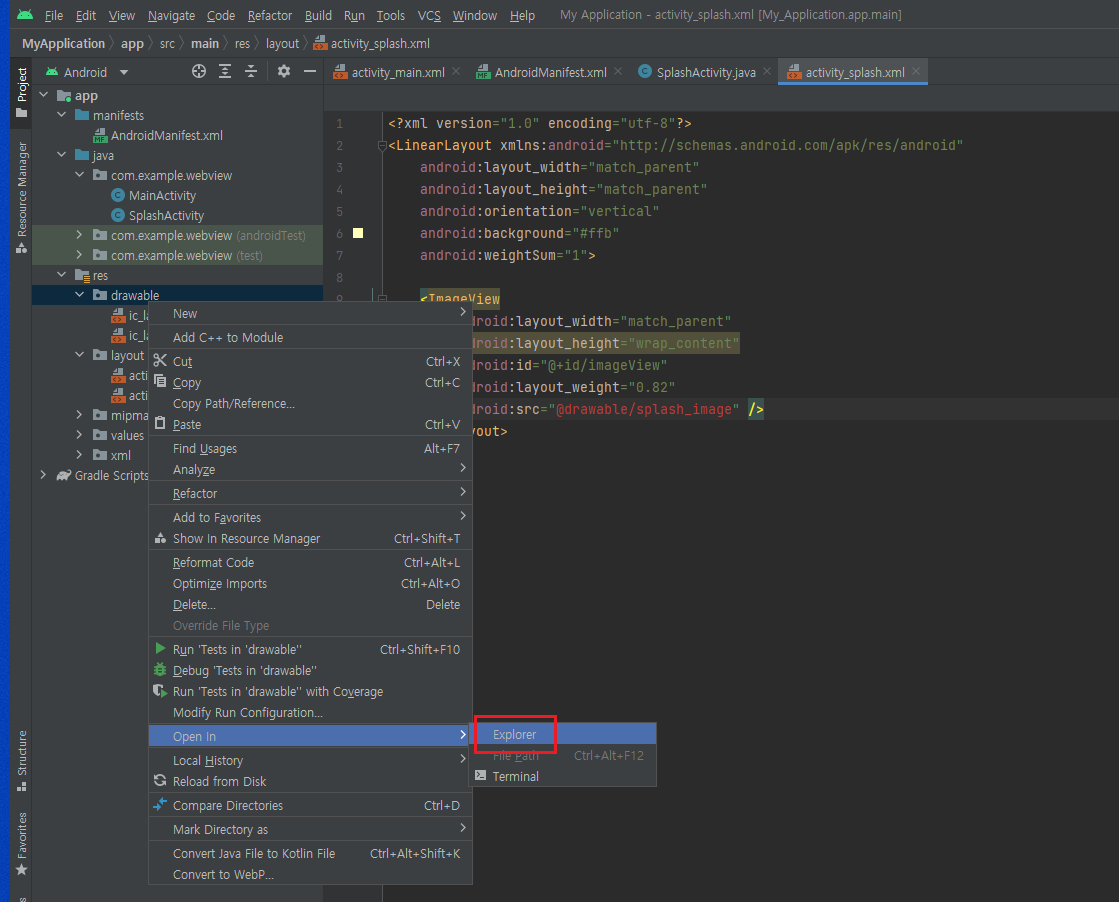Screen dimensions: 1119x902
Task: Select the Copy context menu item
Action: tap(310, 382)
